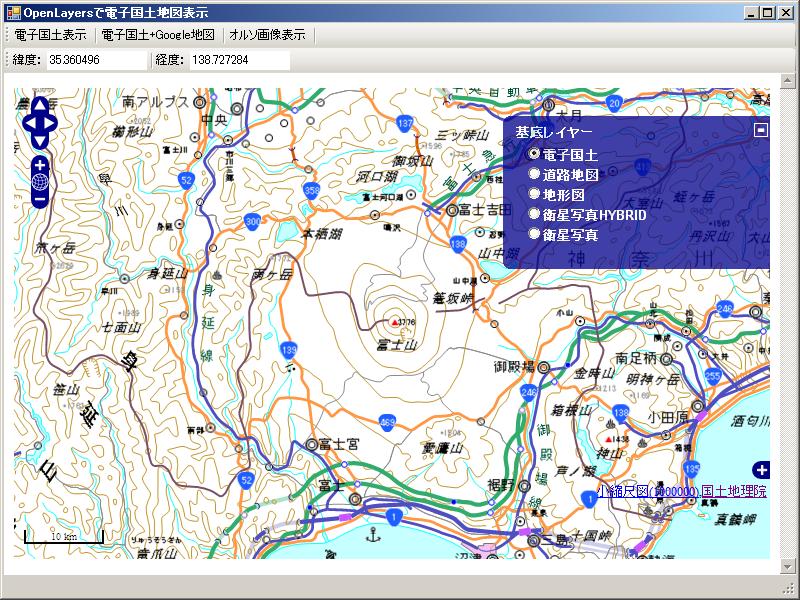This screenshot has width=800, height=600.
Task: Click the globe zoom-to-world-extent icon
Action: point(40,181)
